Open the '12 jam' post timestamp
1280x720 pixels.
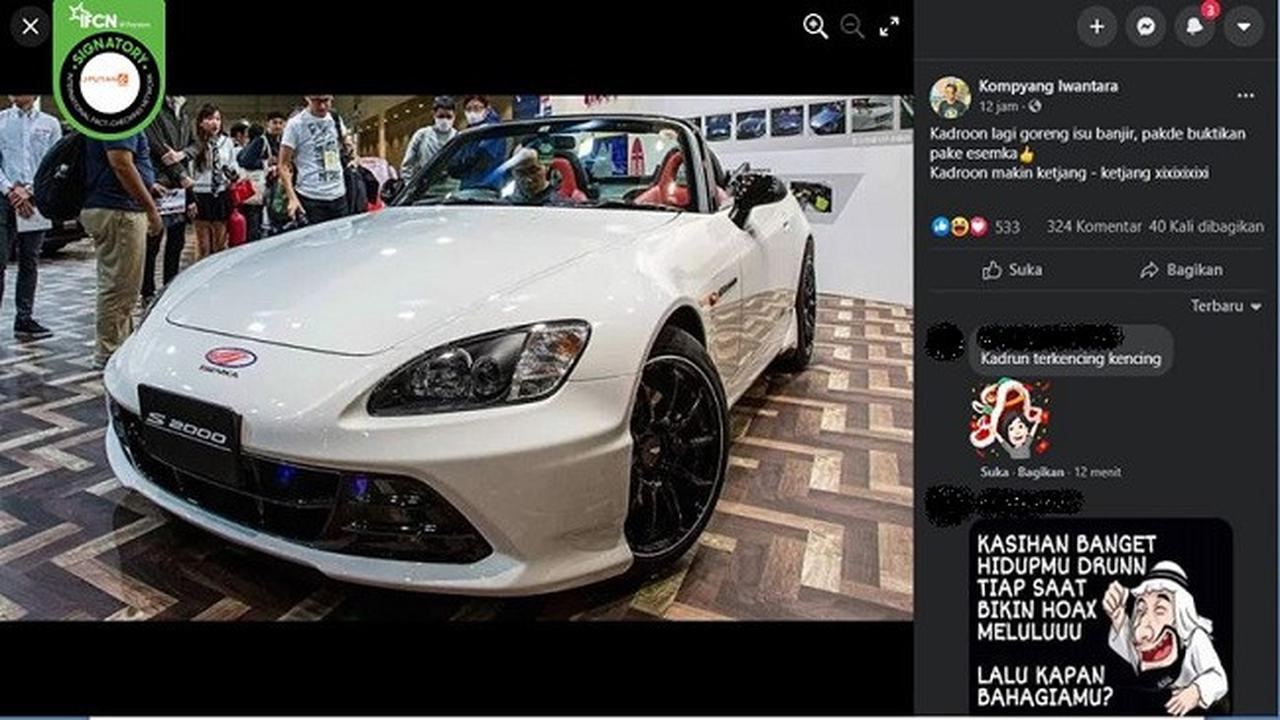point(1000,106)
